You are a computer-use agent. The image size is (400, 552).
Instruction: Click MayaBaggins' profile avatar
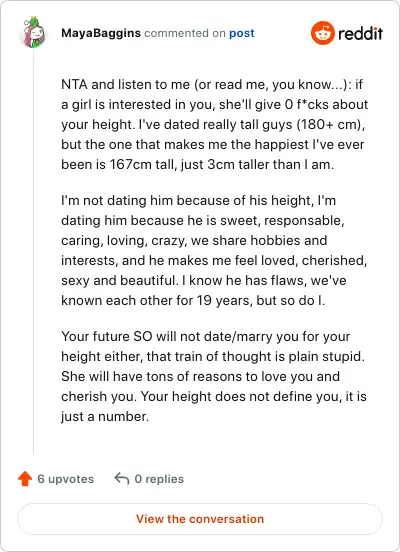click(34, 32)
